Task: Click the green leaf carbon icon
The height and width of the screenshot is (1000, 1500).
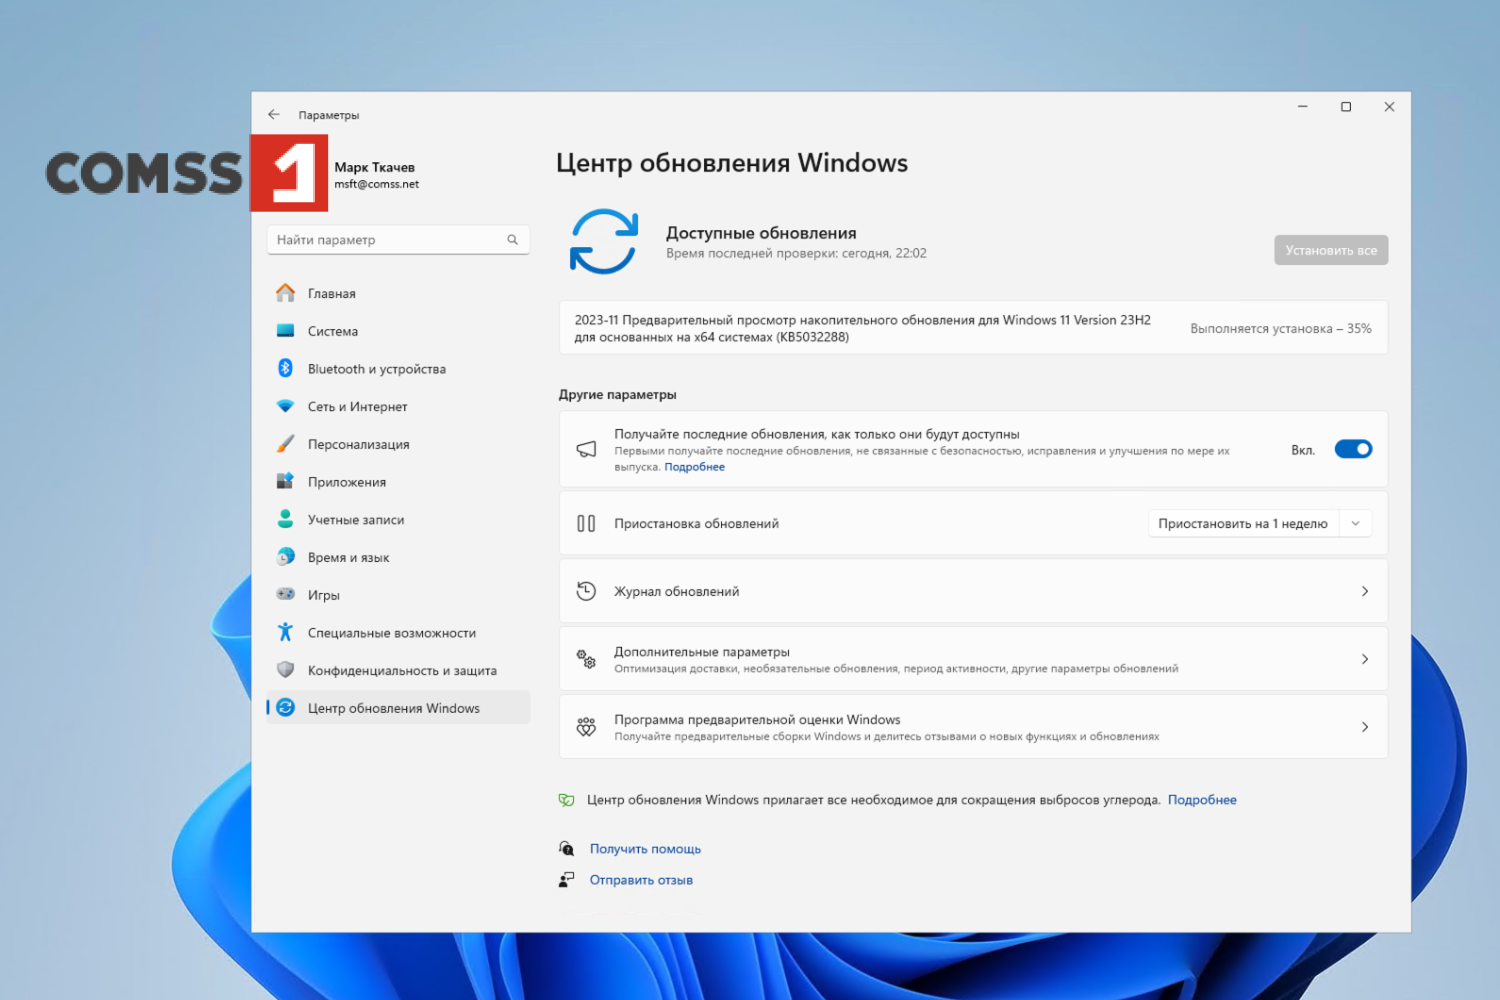Action: coord(566,800)
